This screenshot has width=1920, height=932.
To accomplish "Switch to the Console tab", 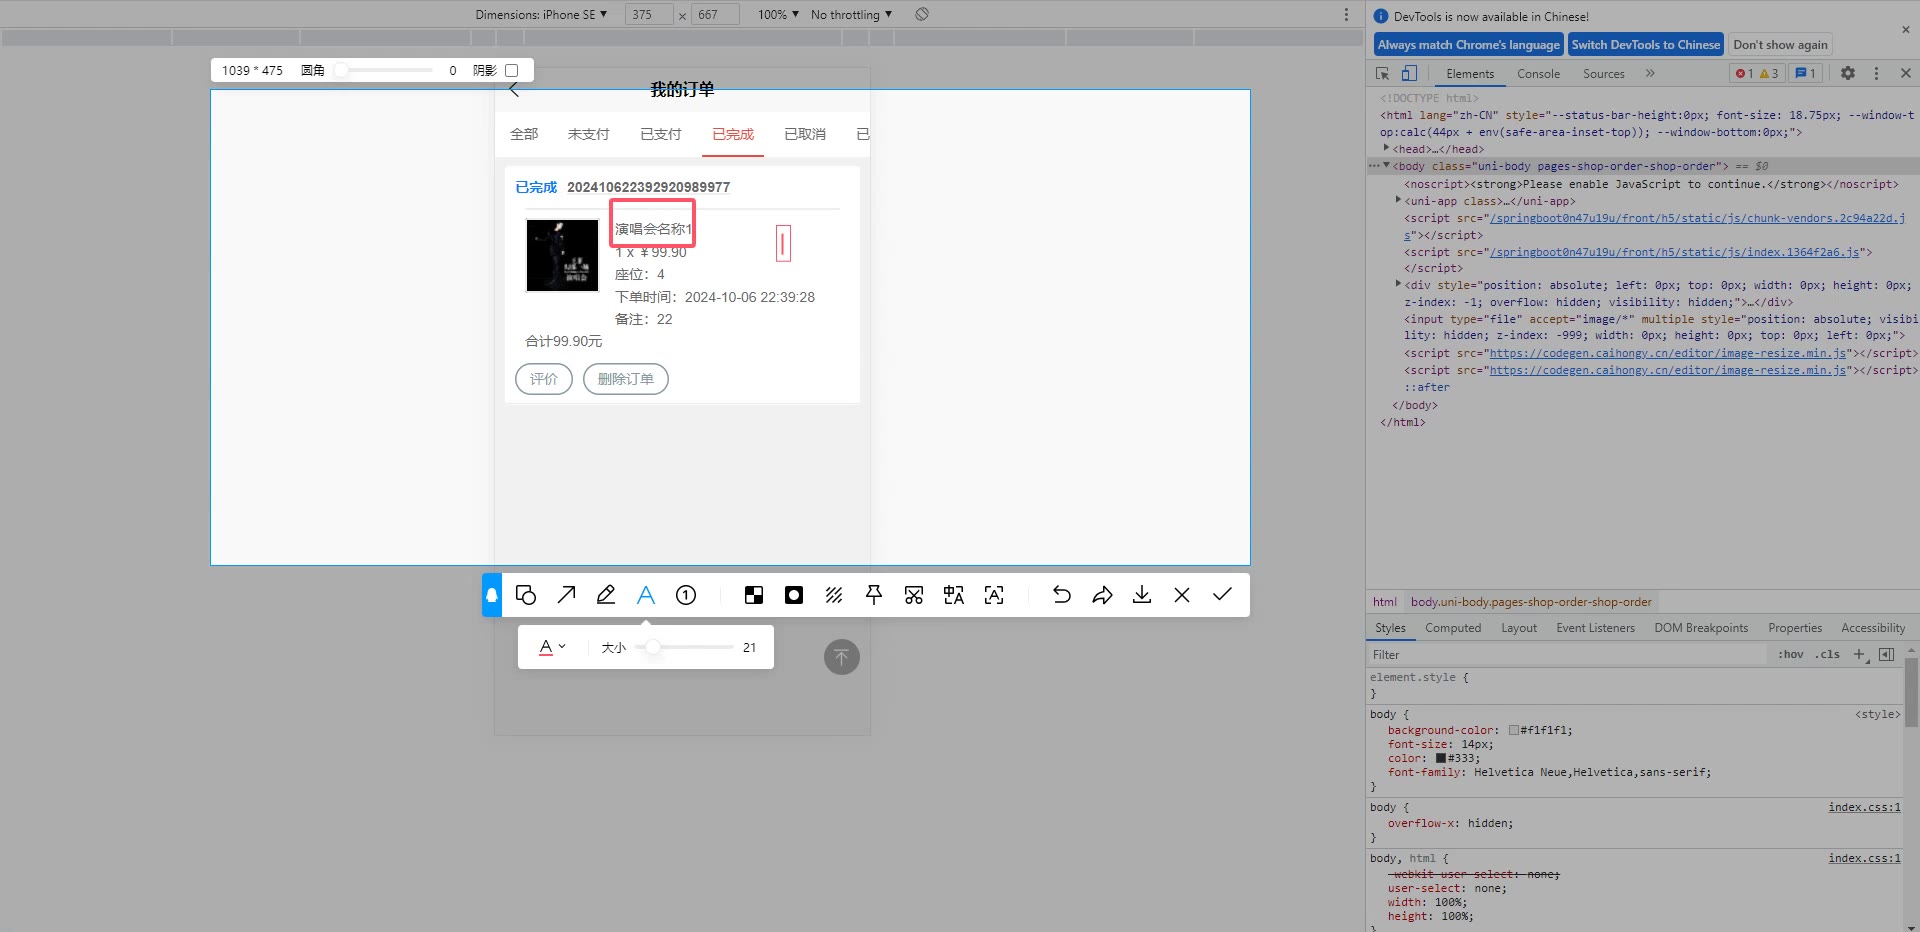I will [1538, 74].
